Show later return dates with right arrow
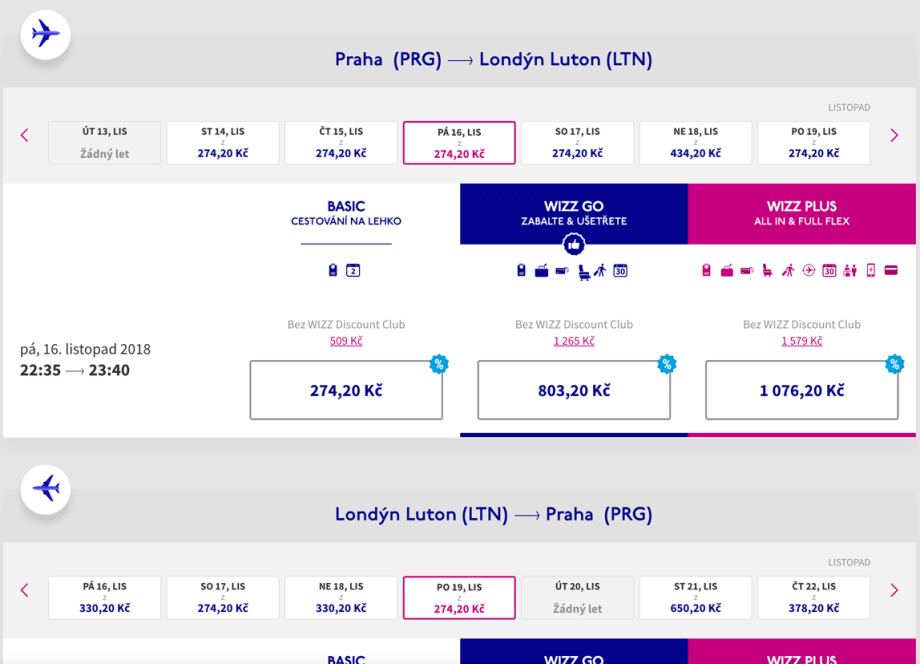Screen dimensions: 920x664 894,590
